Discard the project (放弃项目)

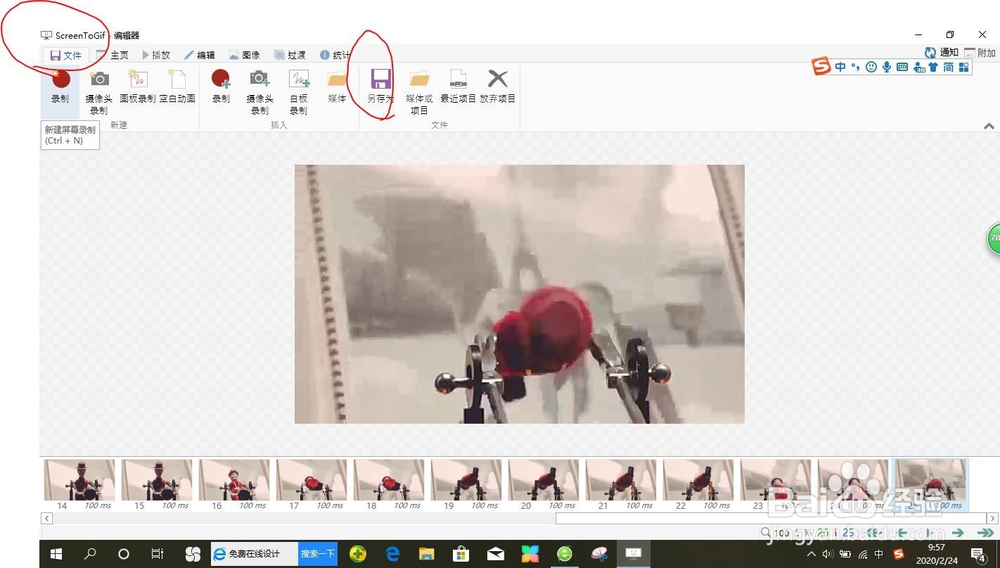point(497,87)
